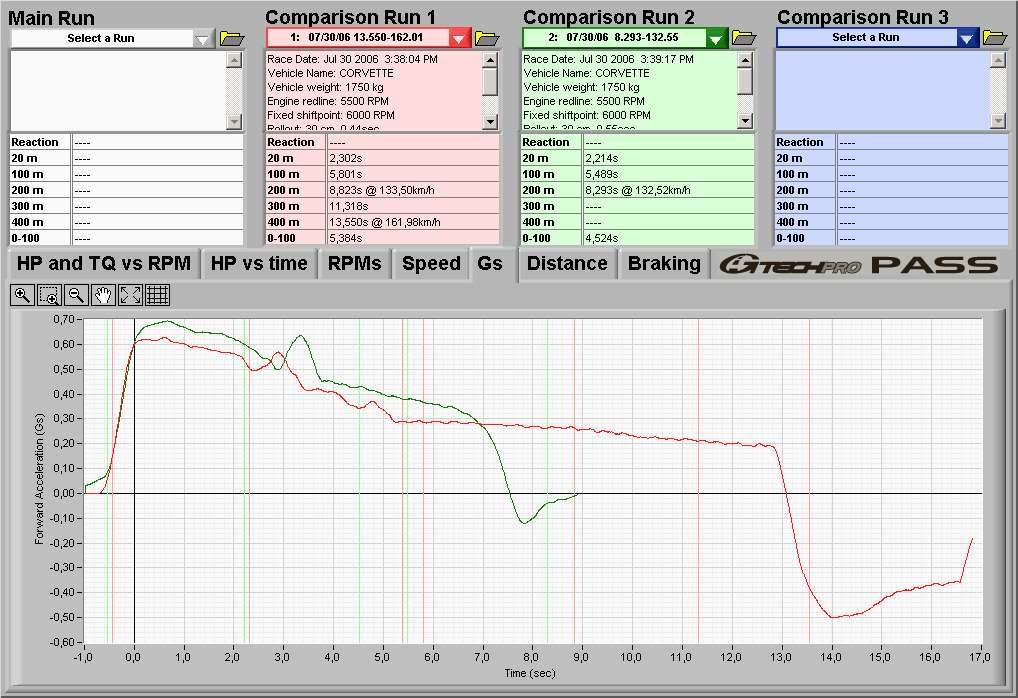The height and width of the screenshot is (698, 1018).
Task: Open the Distance tab
Action: 567,264
